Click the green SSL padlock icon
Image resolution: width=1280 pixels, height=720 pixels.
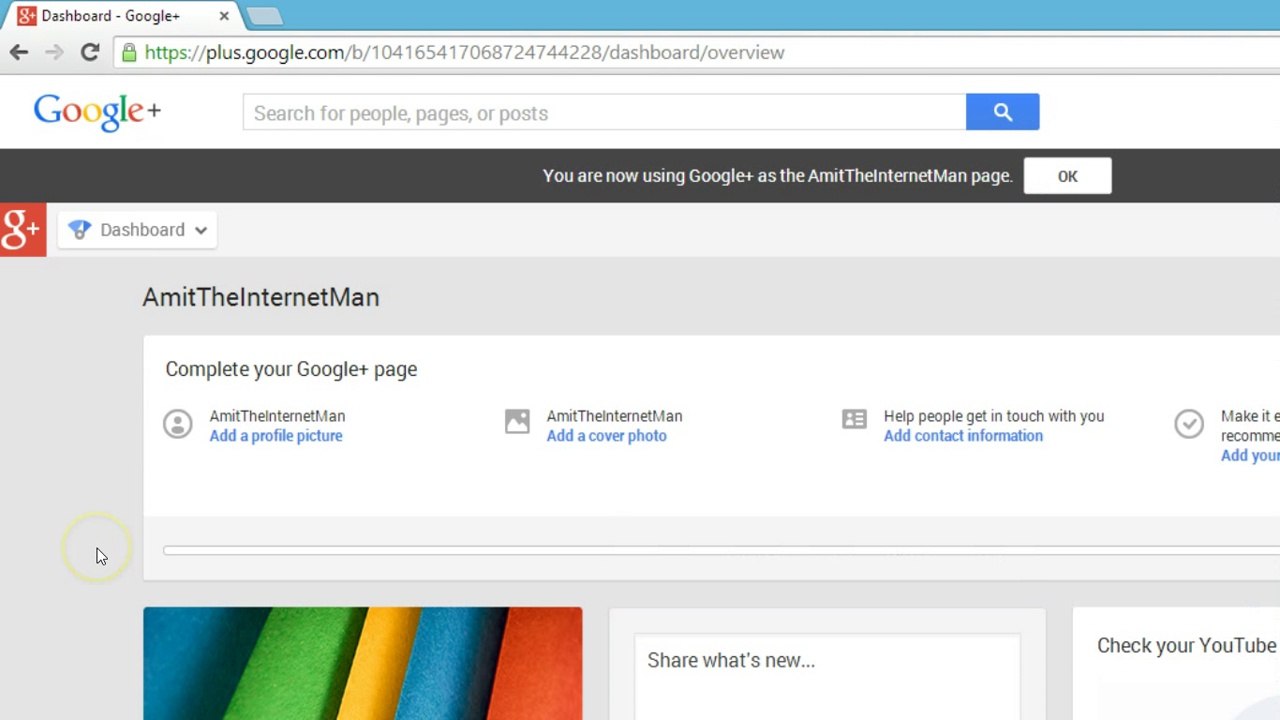pos(129,52)
